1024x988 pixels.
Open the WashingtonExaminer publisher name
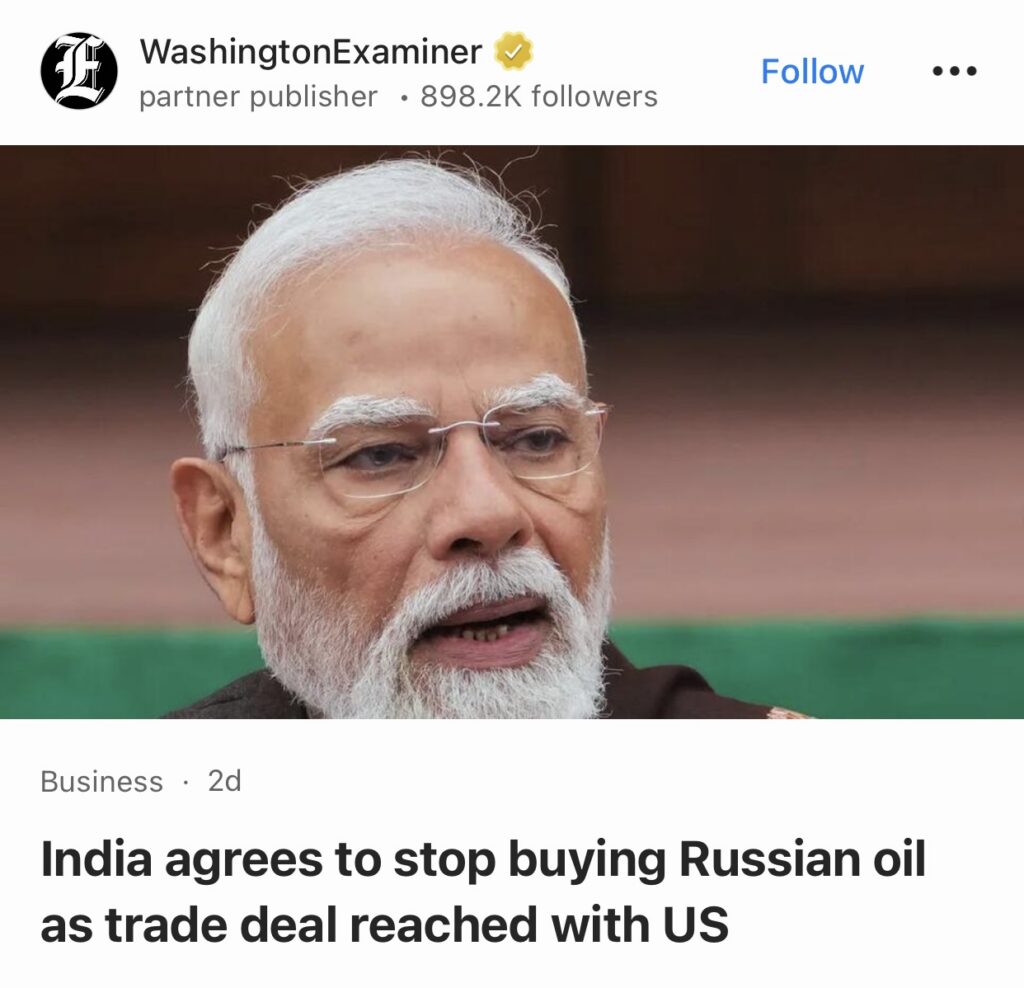(x=311, y=52)
